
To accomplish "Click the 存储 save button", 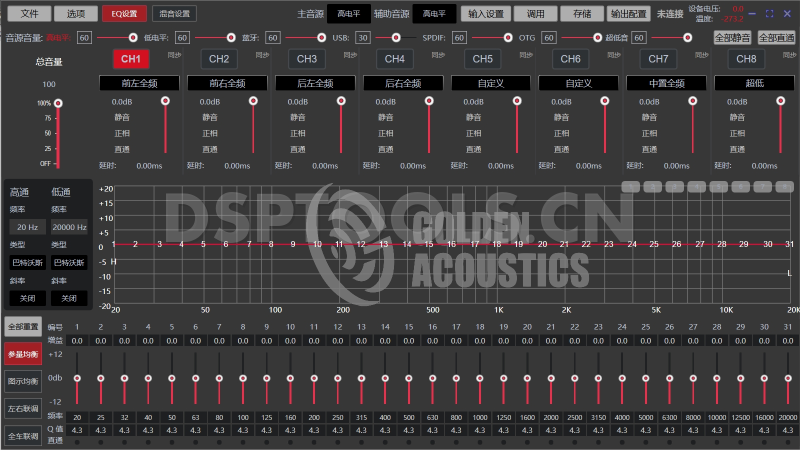I will click(582, 14).
